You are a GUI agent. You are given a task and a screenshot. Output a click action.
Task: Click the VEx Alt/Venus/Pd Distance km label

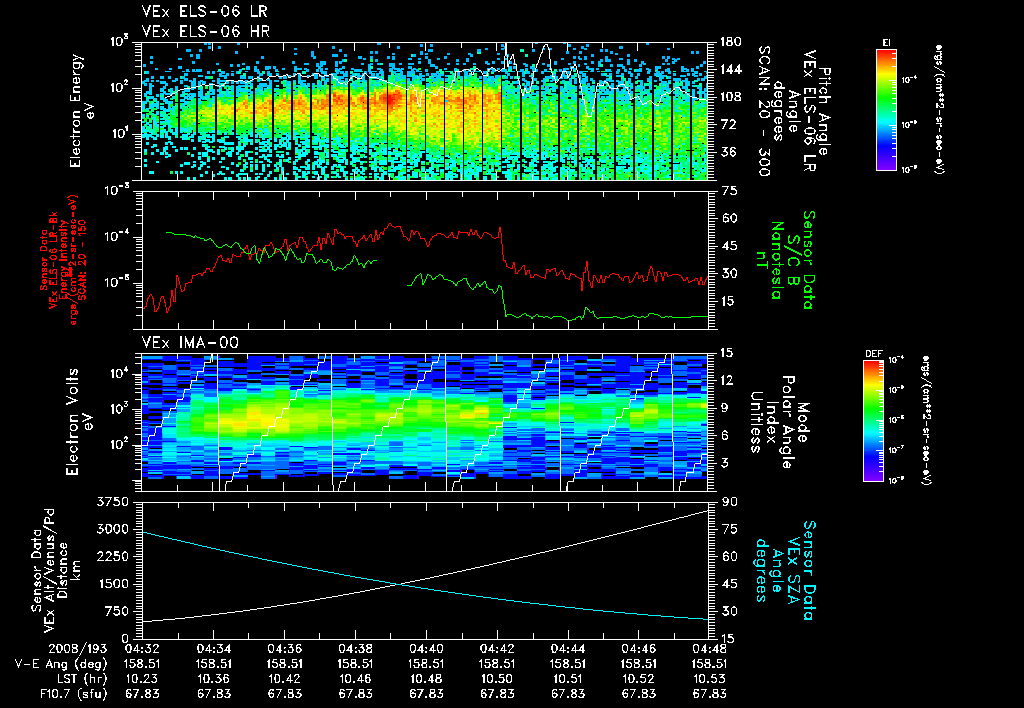pos(55,571)
